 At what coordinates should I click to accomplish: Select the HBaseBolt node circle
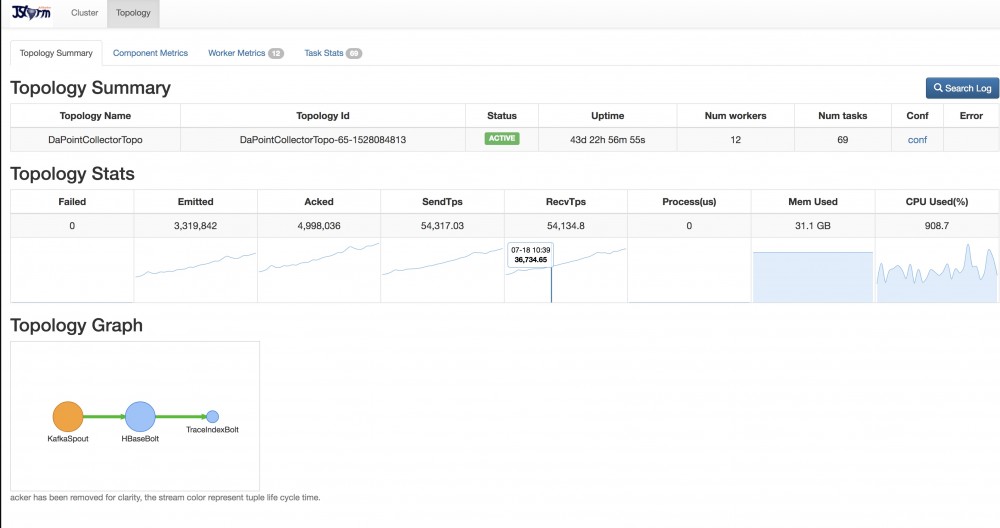tap(140, 416)
